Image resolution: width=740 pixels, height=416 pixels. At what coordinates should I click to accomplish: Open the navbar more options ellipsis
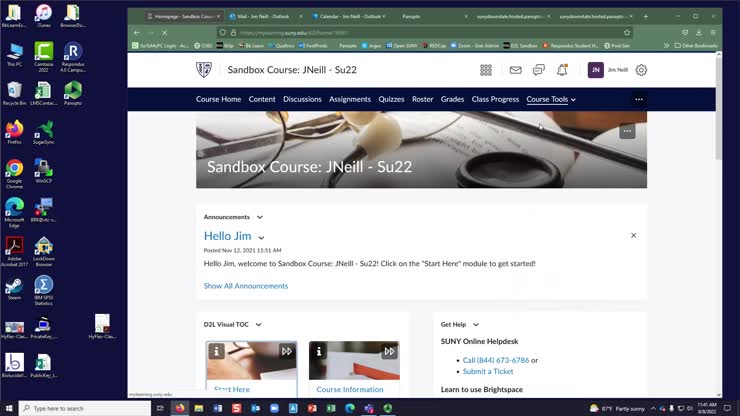click(x=639, y=100)
